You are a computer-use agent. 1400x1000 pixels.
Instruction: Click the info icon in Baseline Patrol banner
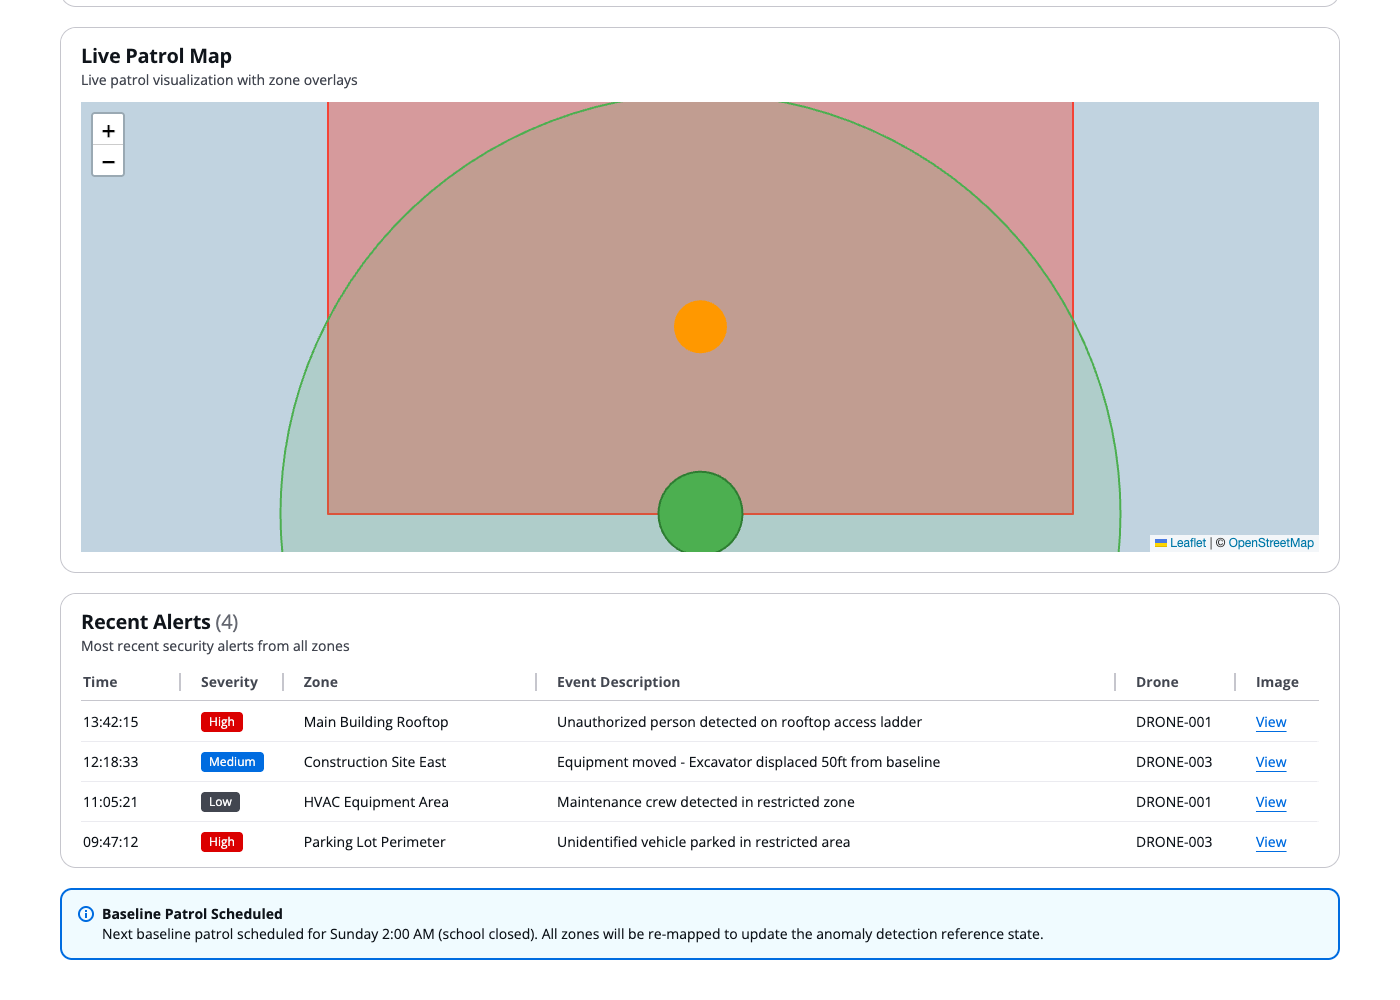click(85, 913)
